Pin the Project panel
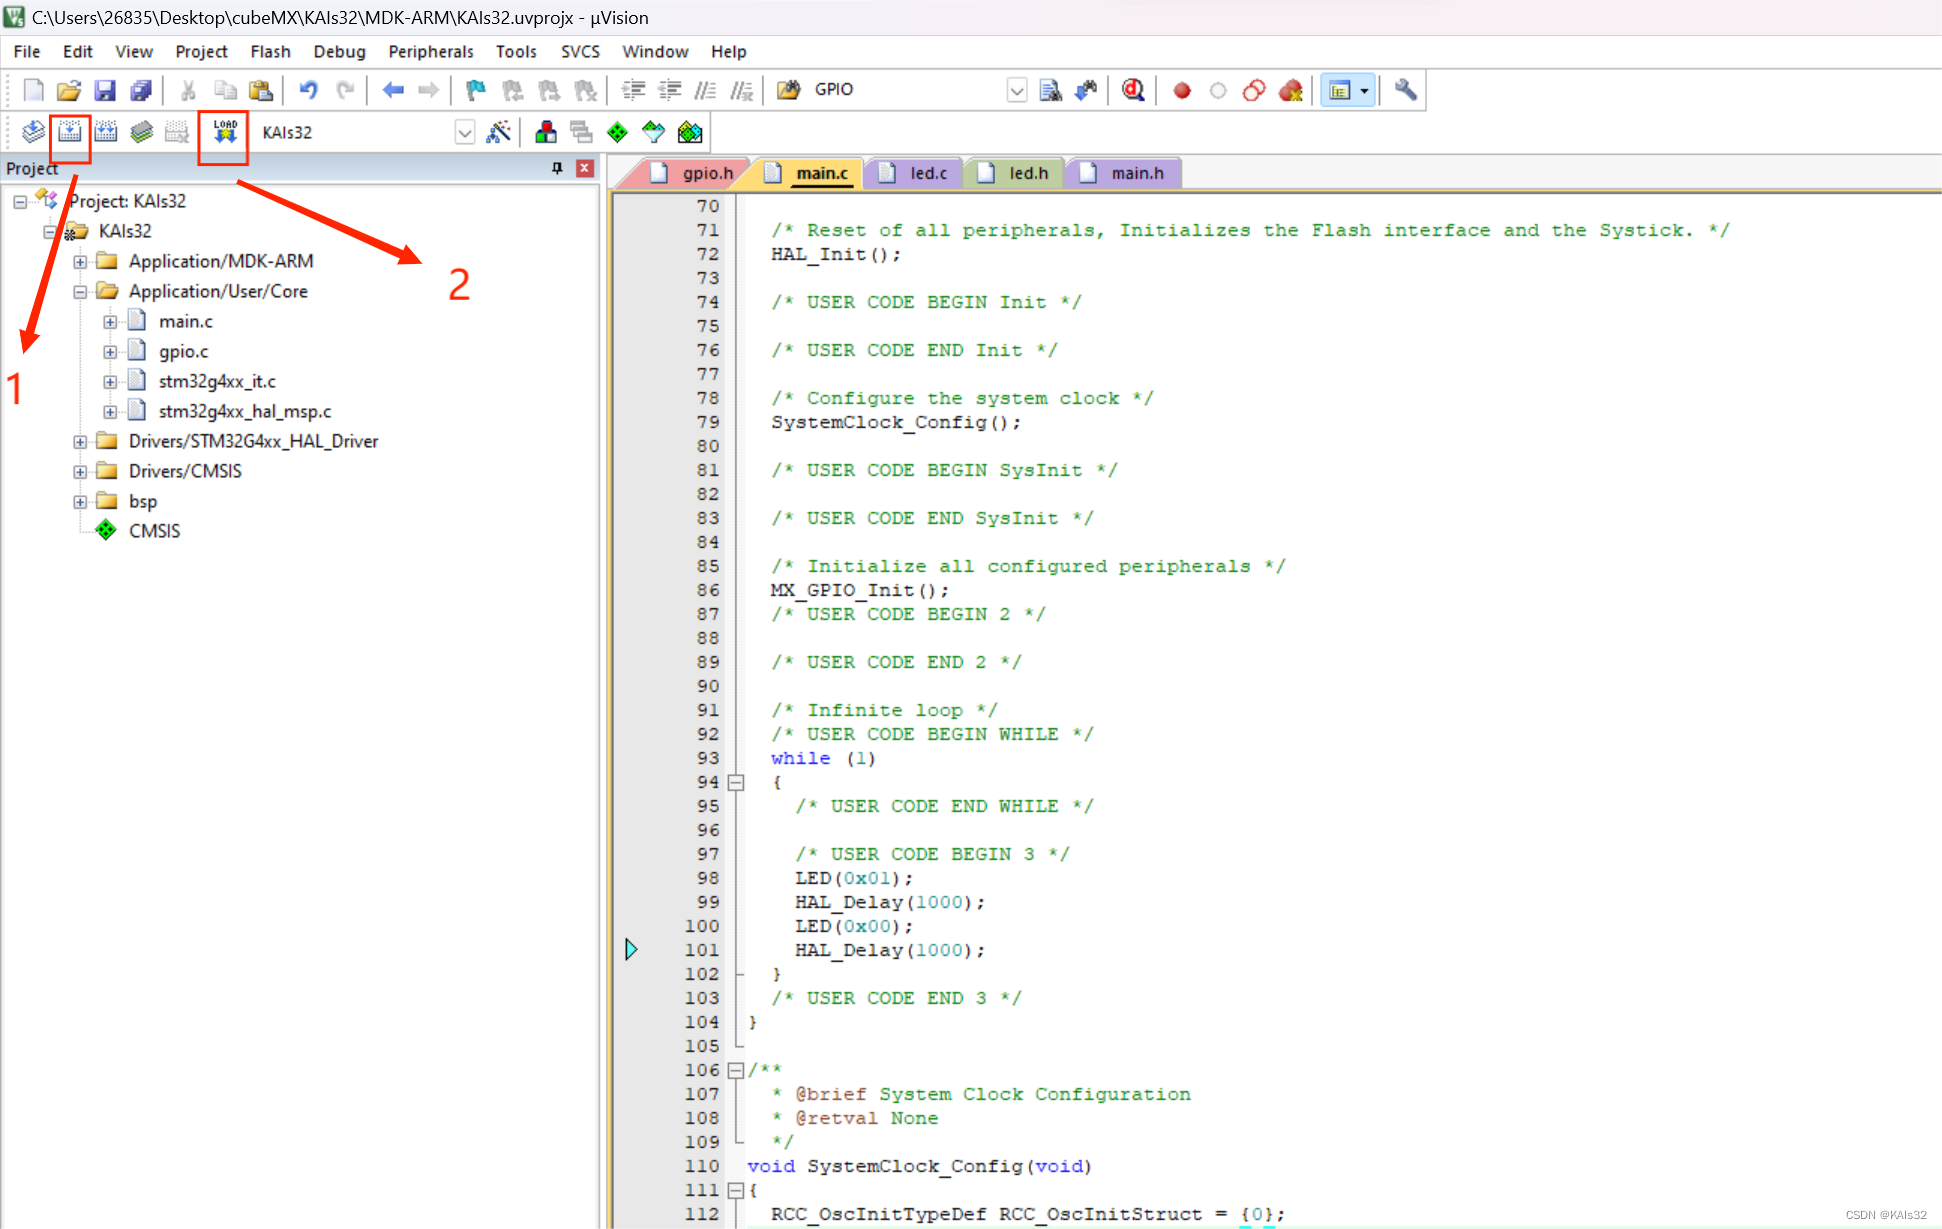Screen dimensions: 1942x1229 pyautogui.click(x=557, y=168)
